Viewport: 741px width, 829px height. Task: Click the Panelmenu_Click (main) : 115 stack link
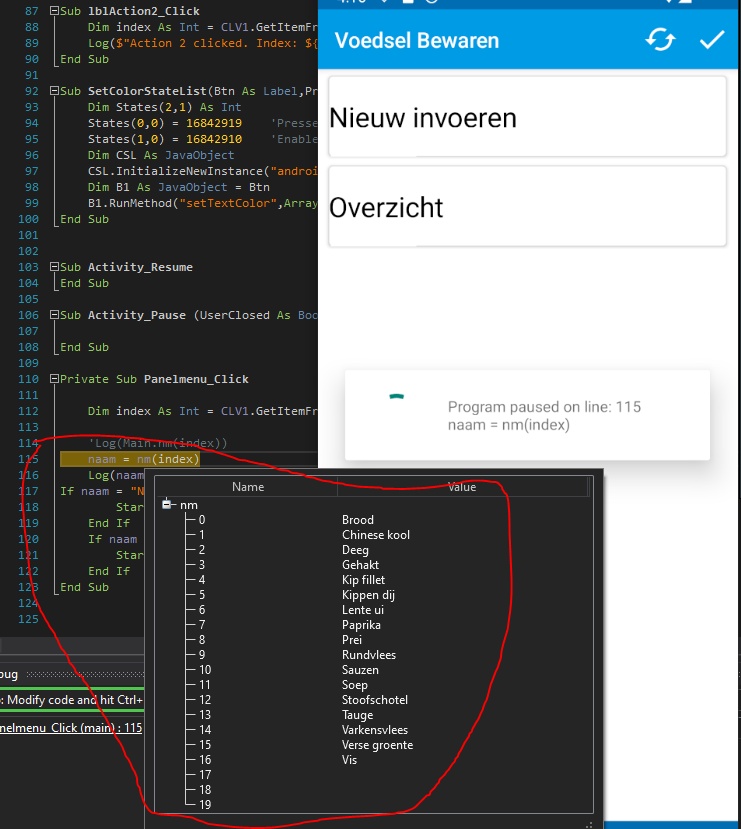point(71,727)
